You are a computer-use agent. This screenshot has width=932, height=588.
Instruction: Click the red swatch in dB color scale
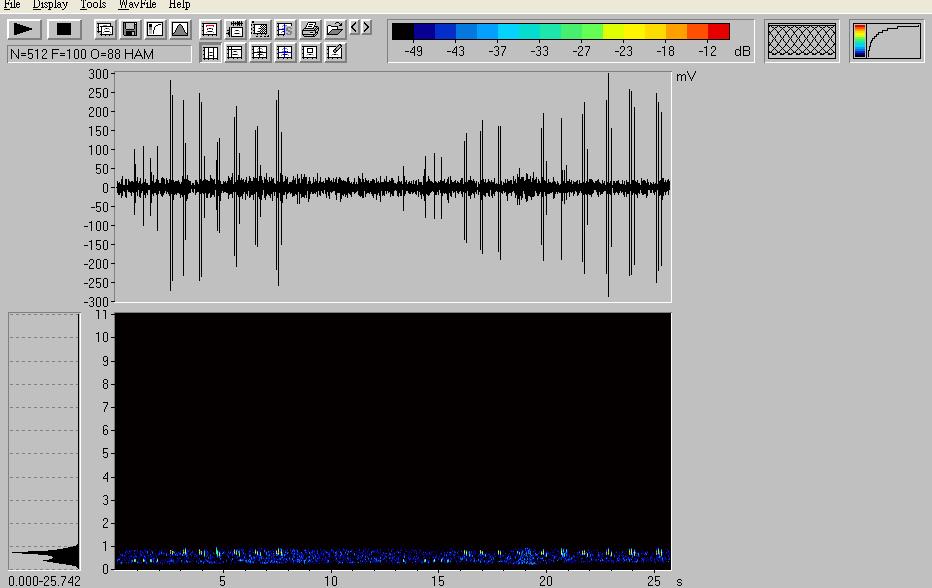(718, 32)
